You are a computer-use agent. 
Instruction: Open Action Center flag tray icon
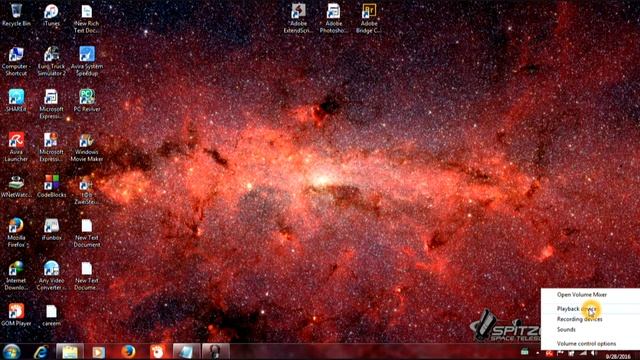(x=561, y=353)
